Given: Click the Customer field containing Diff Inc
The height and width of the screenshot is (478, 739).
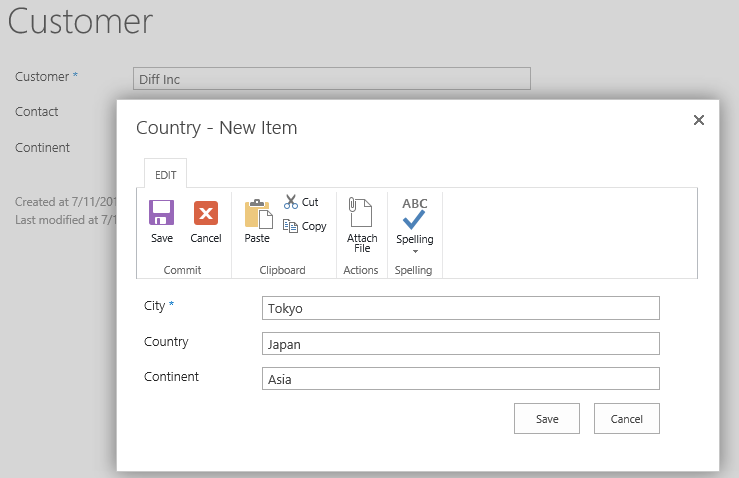Looking at the screenshot, I should (332, 79).
